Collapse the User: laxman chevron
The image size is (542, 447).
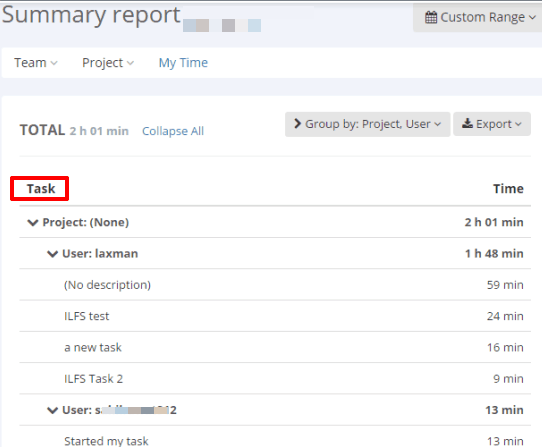52,254
